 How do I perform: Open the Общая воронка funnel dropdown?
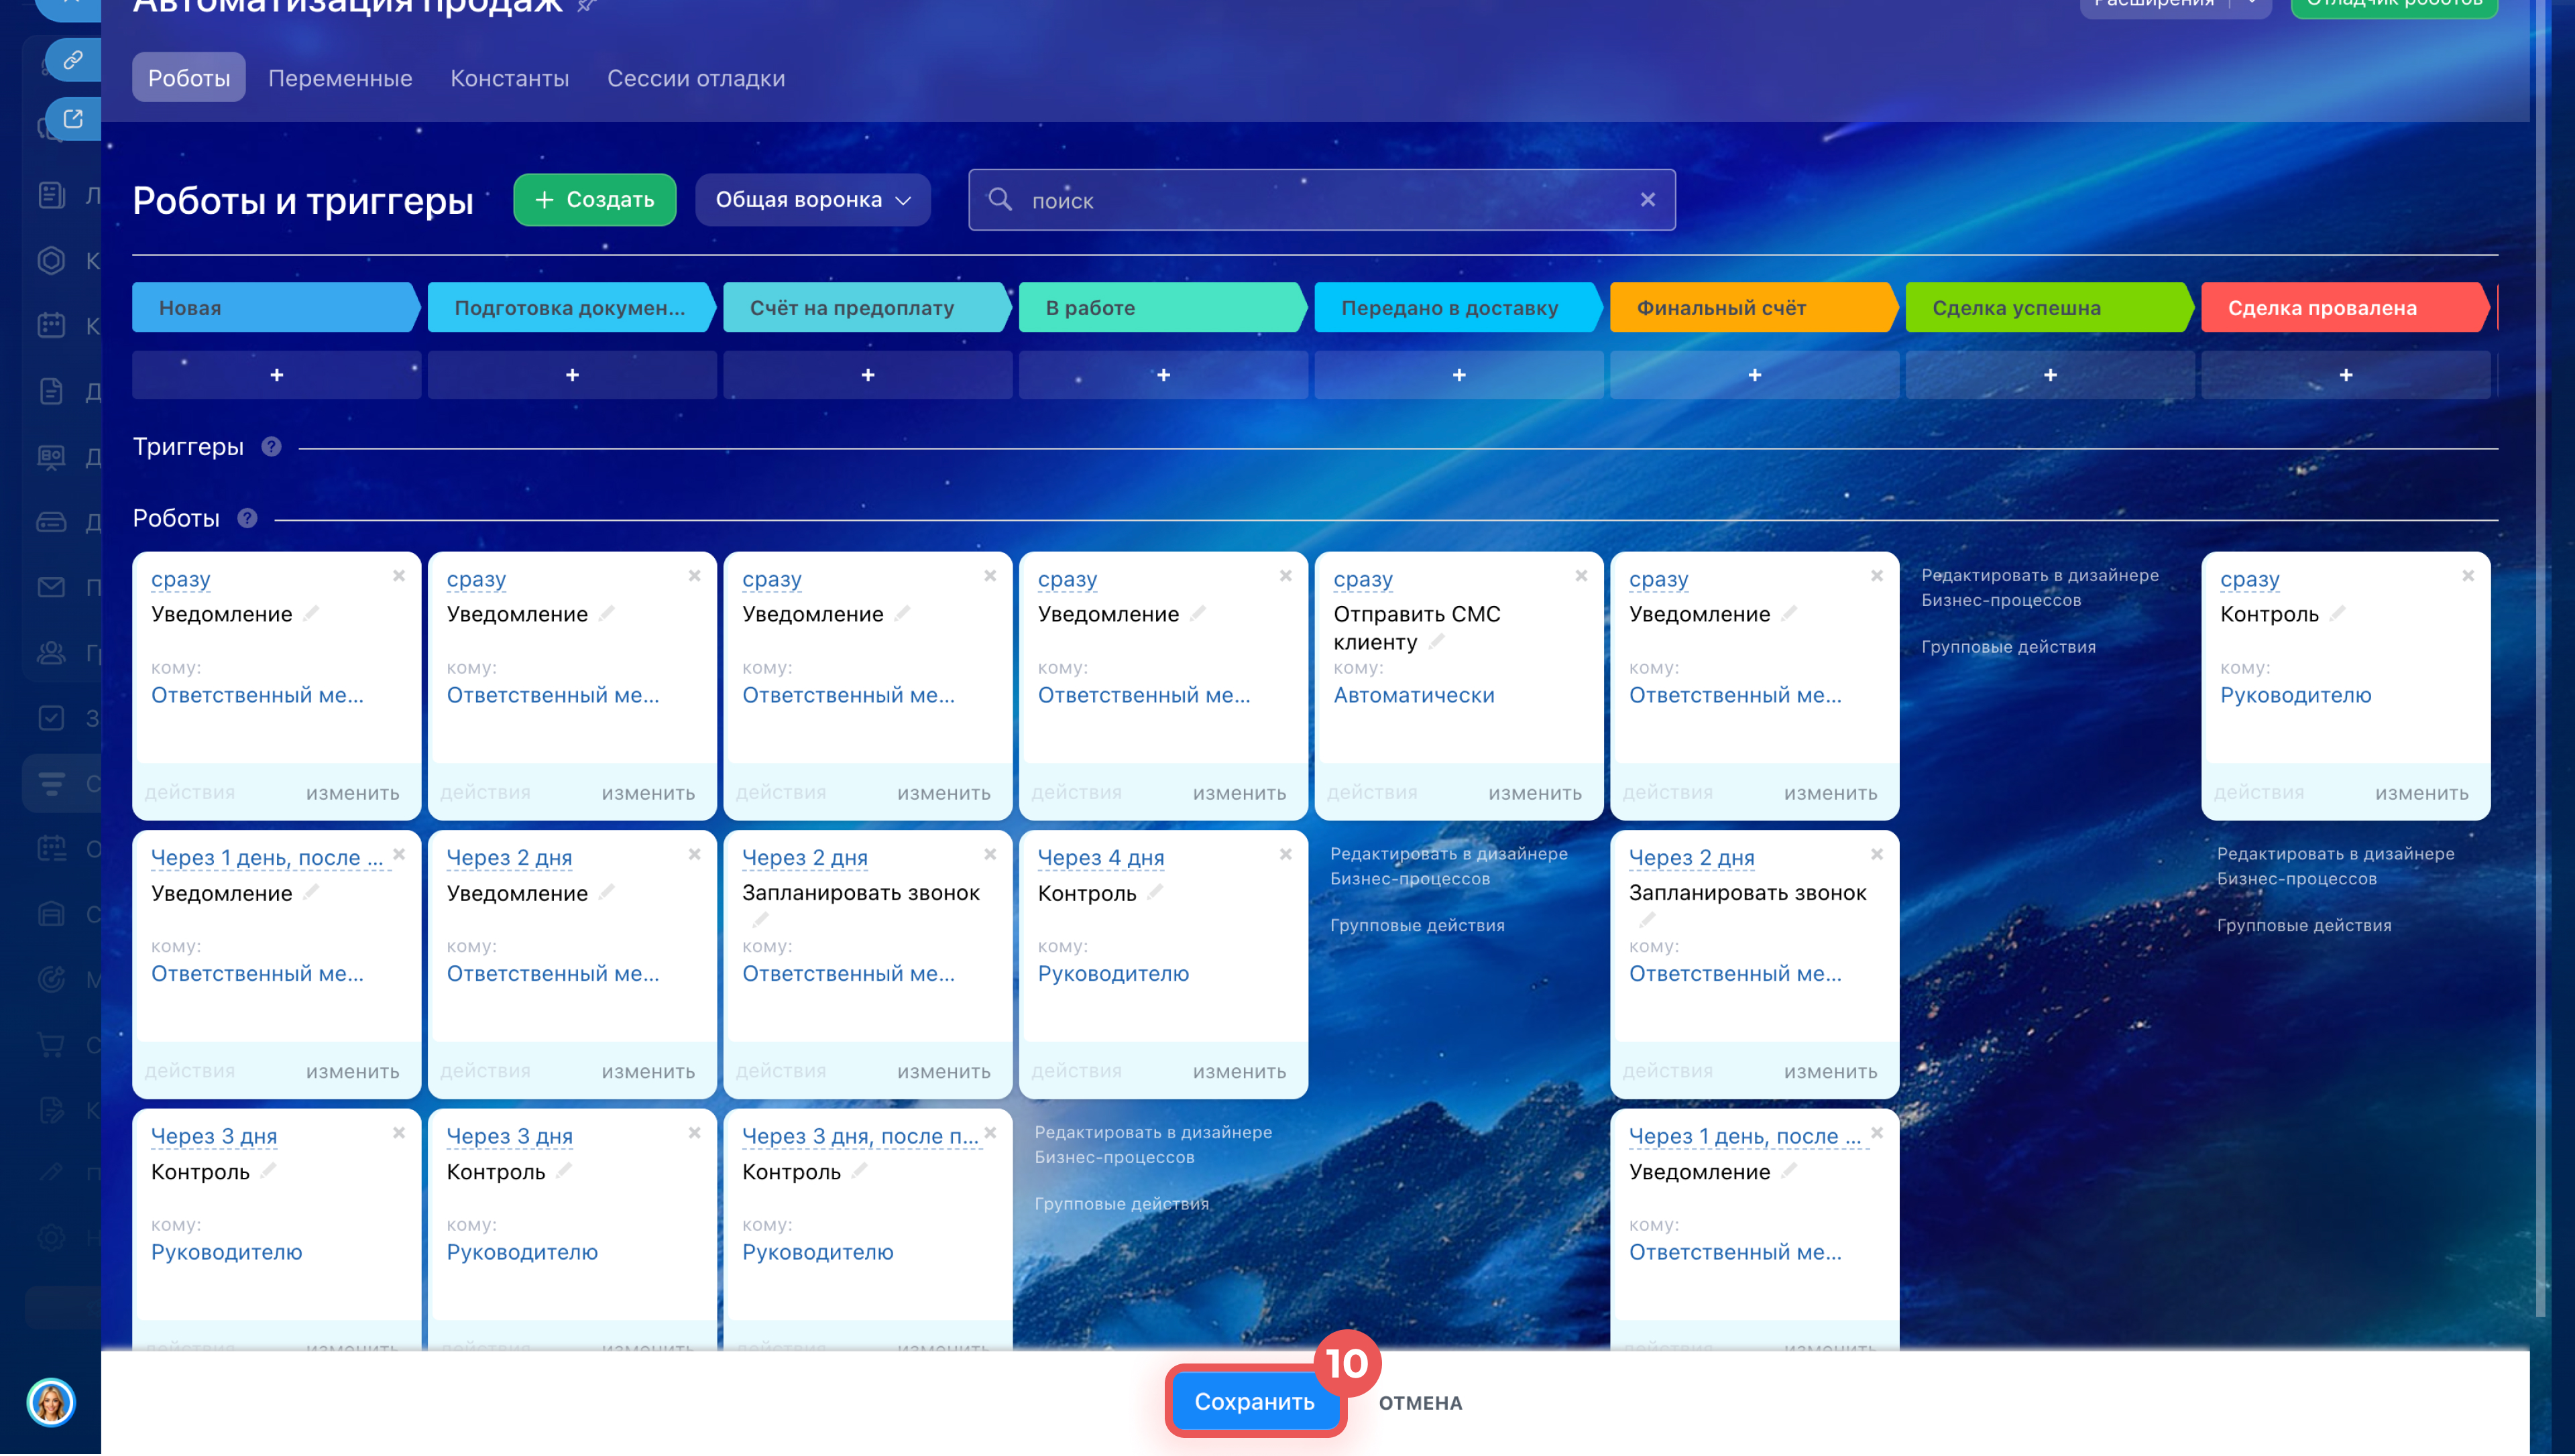pos(812,200)
